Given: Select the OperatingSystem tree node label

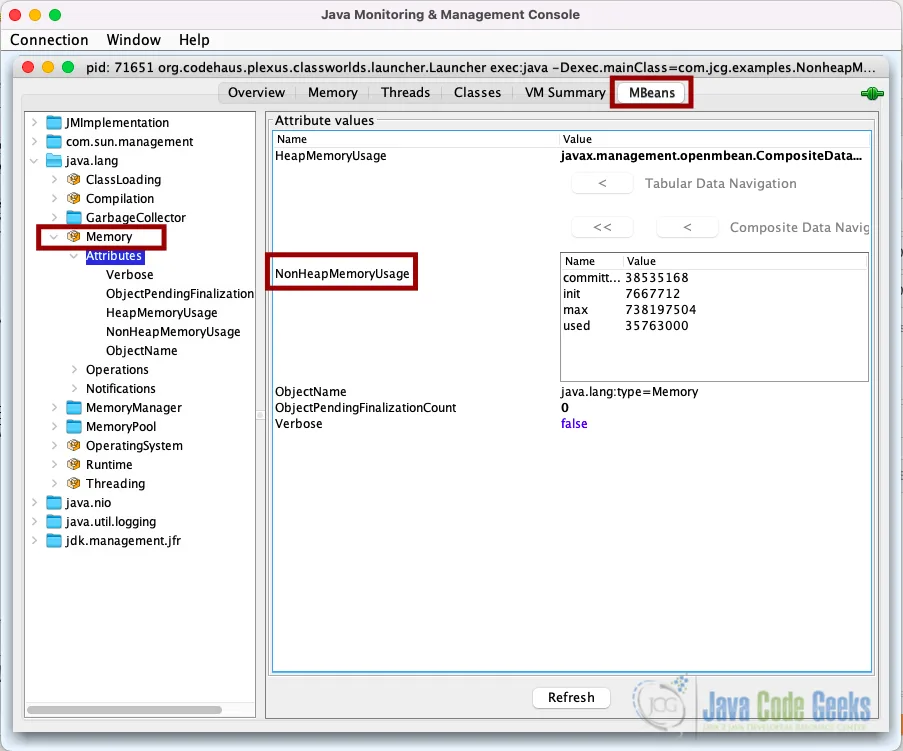Looking at the screenshot, I should [134, 446].
